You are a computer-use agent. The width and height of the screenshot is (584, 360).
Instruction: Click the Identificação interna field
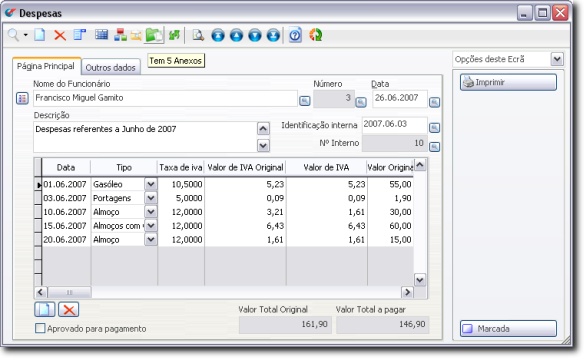(x=394, y=125)
